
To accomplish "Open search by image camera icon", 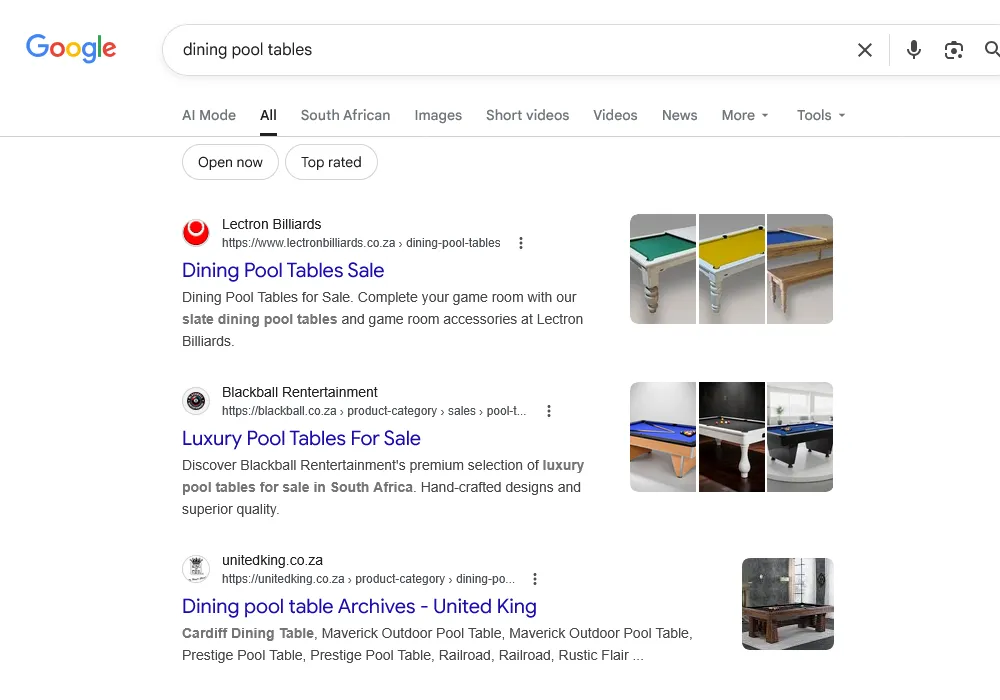I will click(954, 50).
